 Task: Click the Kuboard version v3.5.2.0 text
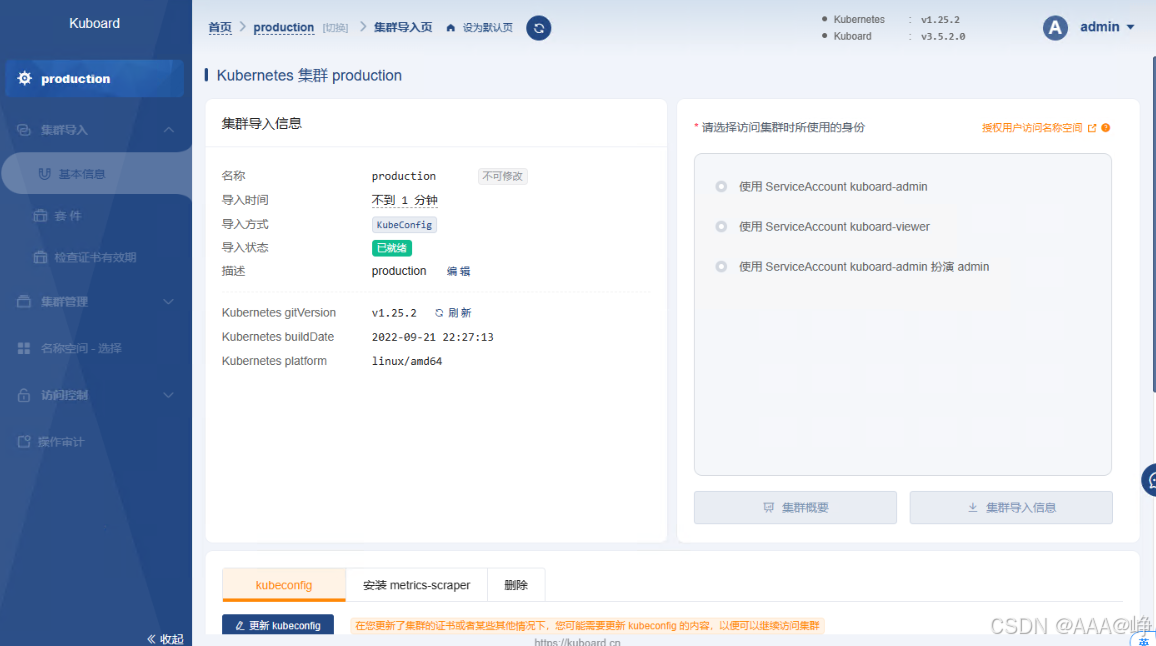point(943,36)
